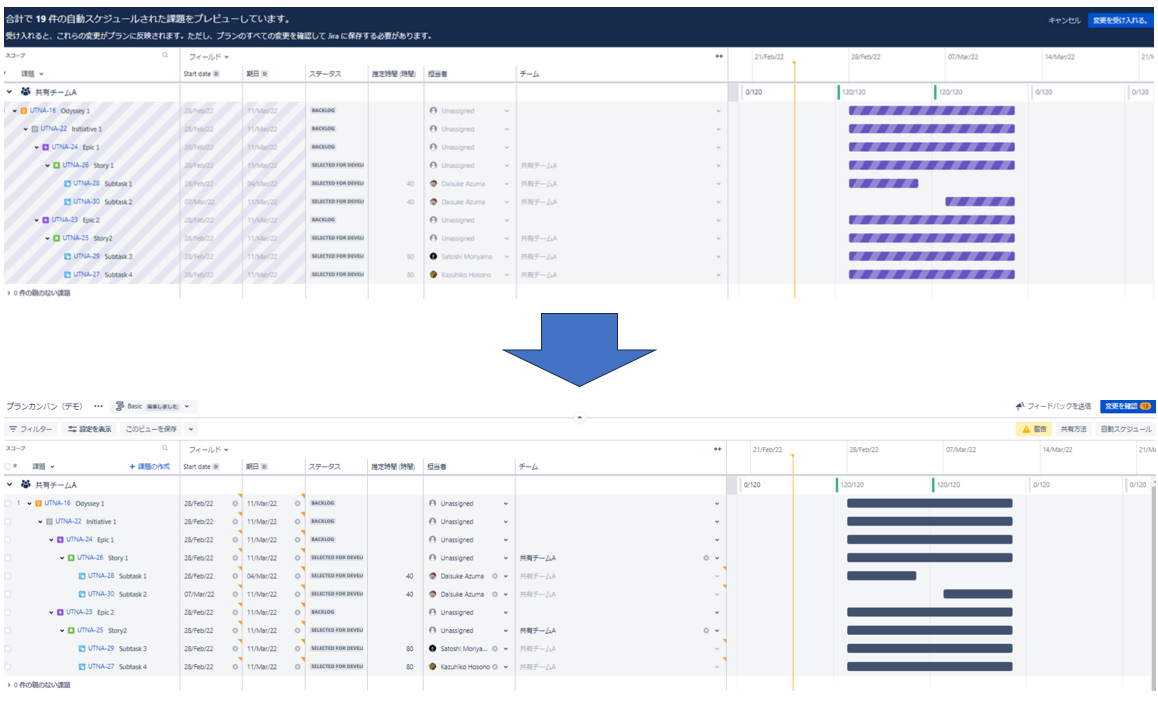Viewport: 1158px width, 702px height.
Task: Open the Basic view dropdown
Action: click(155, 406)
